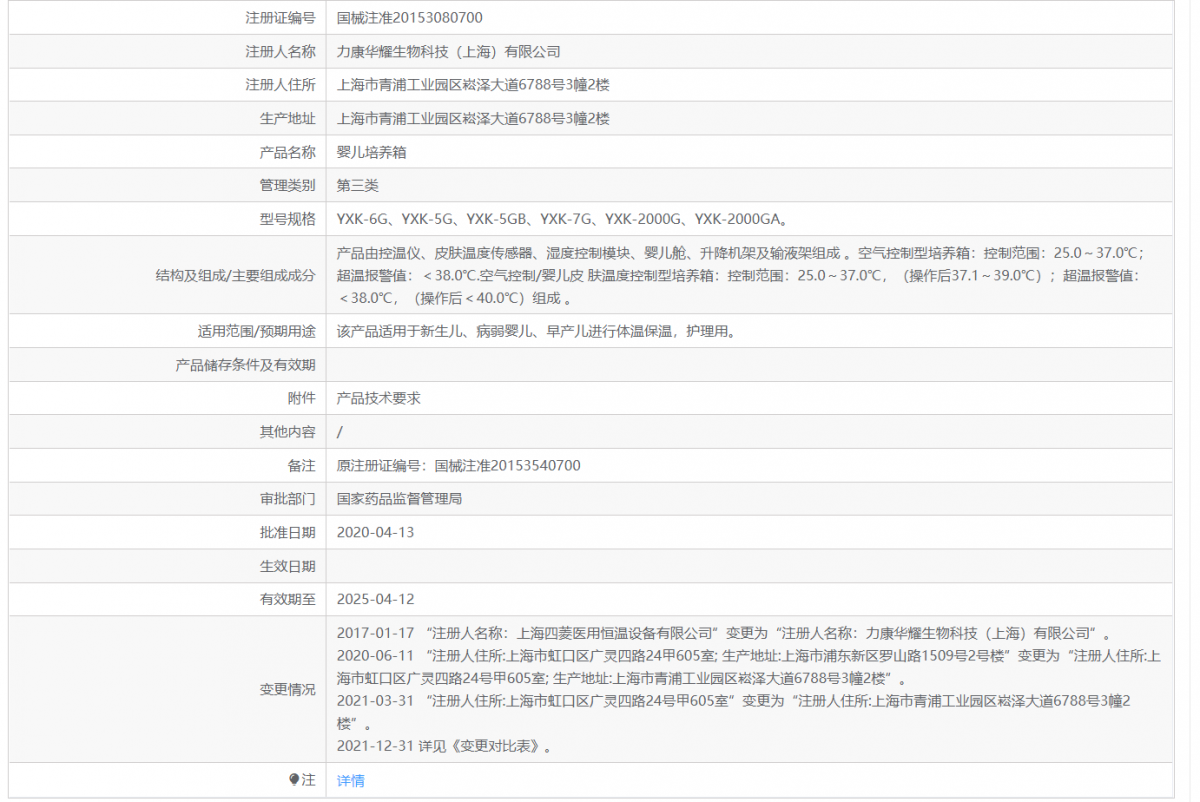
Task: Open the 详情 link at bottom
Action: pos(350,780)
